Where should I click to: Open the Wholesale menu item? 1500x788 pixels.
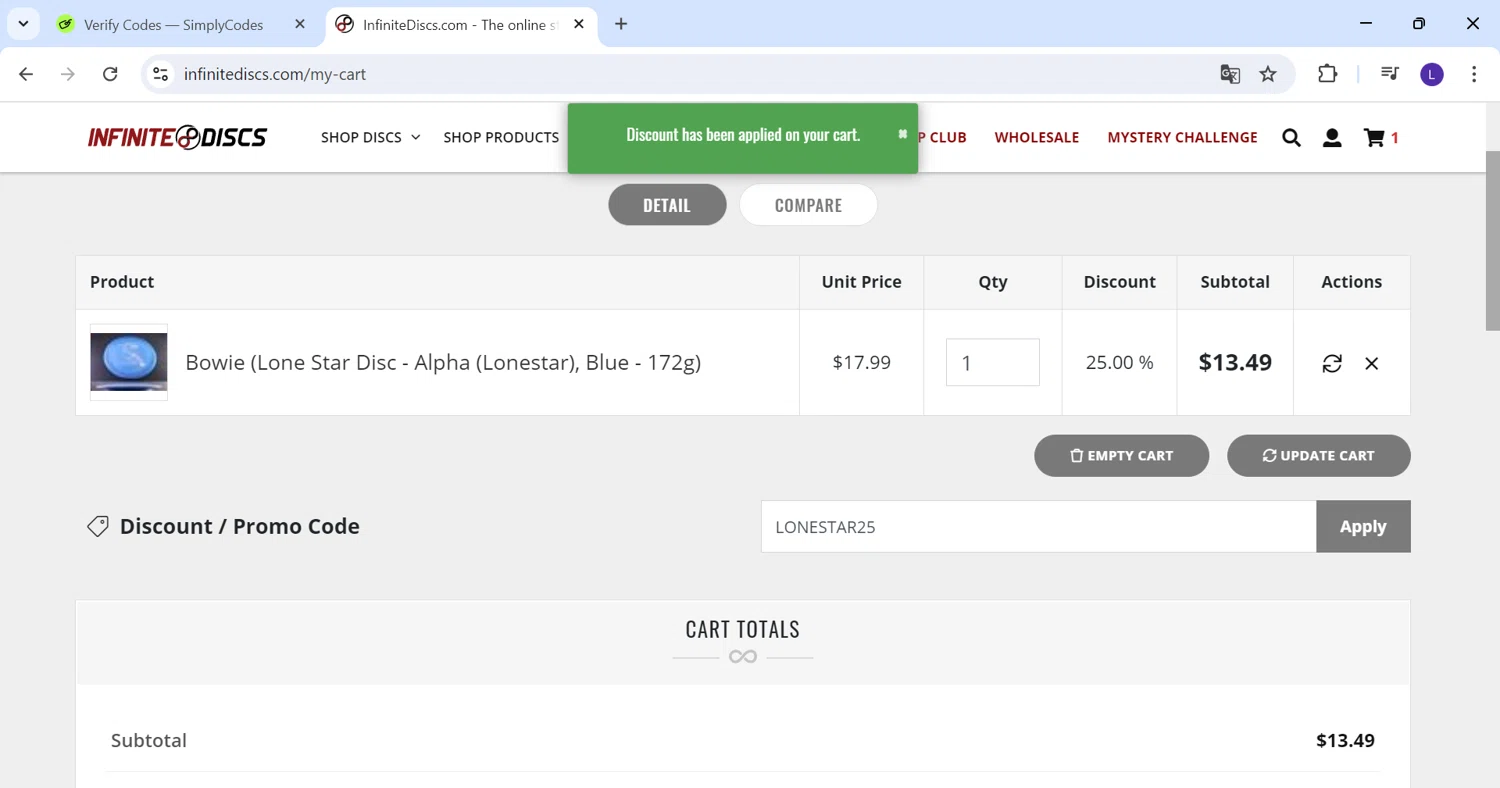1036,137
